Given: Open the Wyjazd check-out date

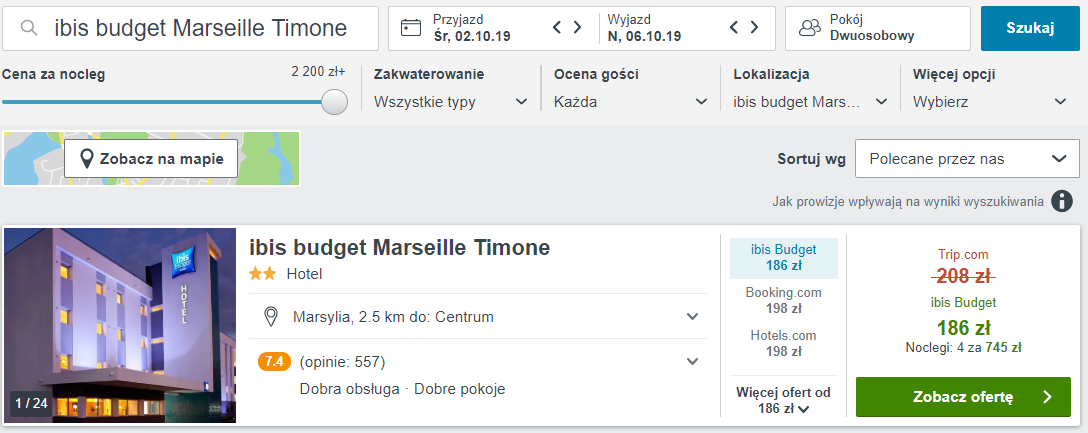Looking at the screenshot, I should coord(644,28).
